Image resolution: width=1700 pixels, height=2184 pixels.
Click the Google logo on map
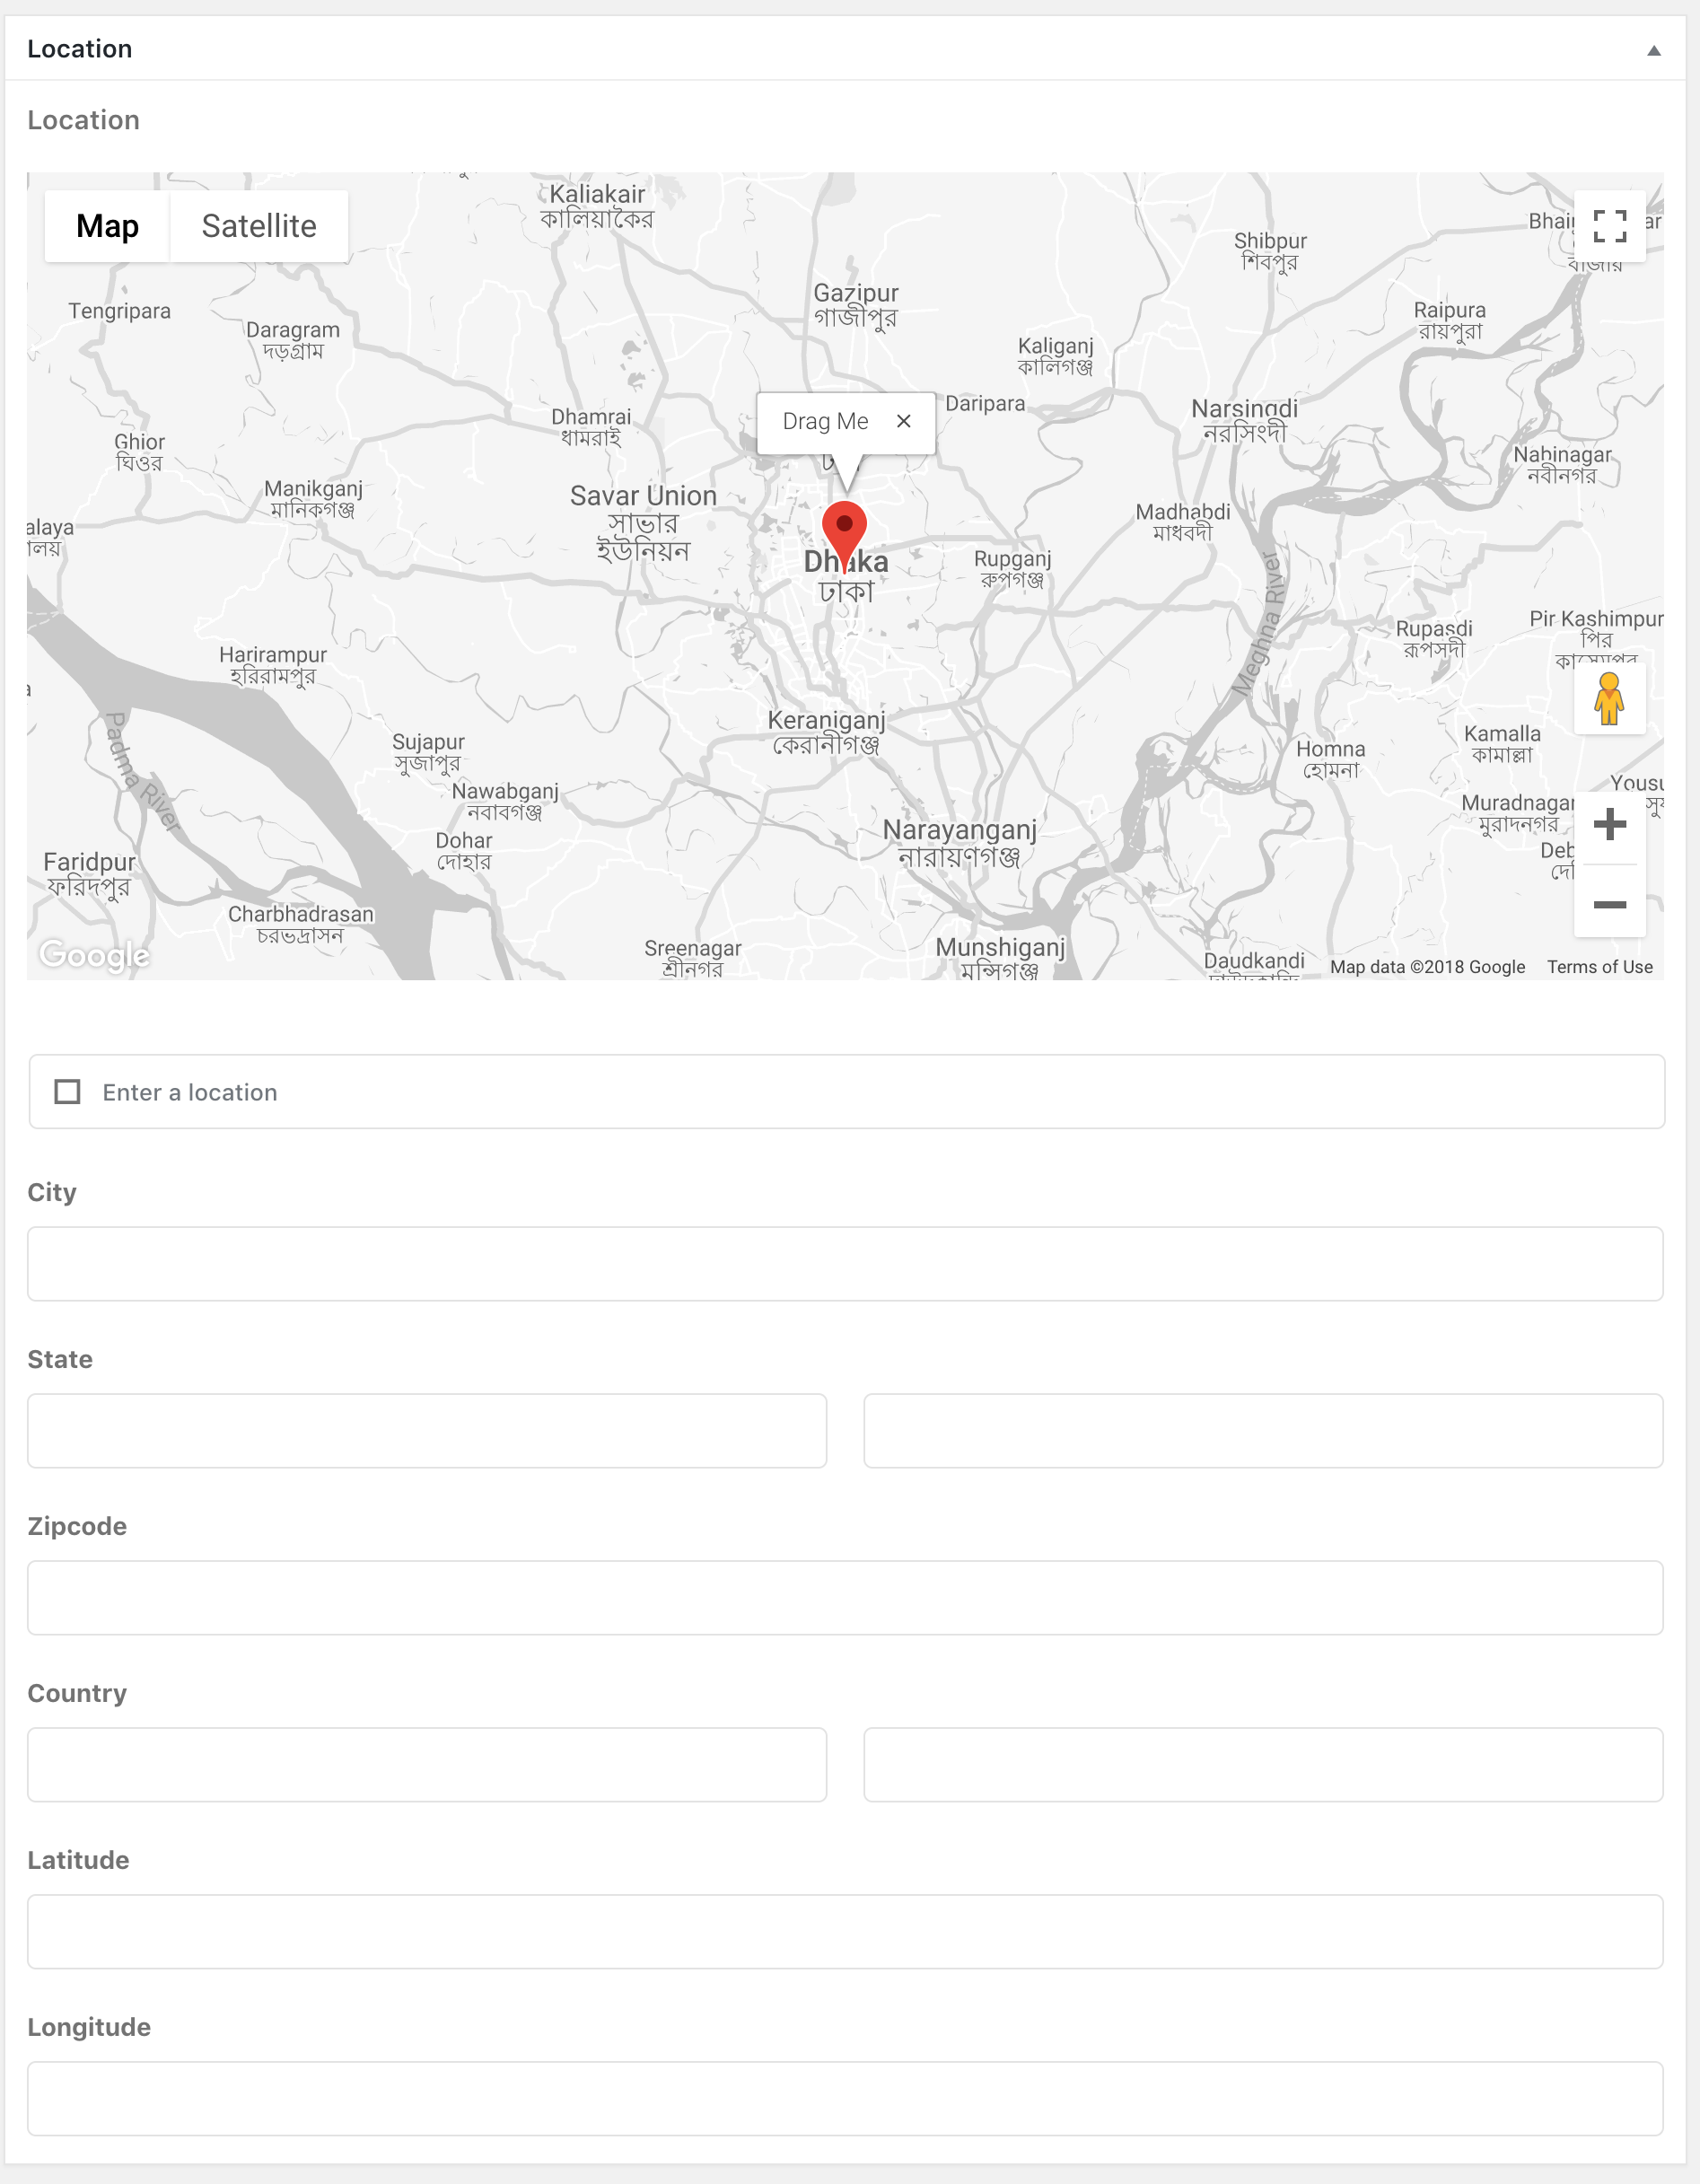(x=95, y=955)
